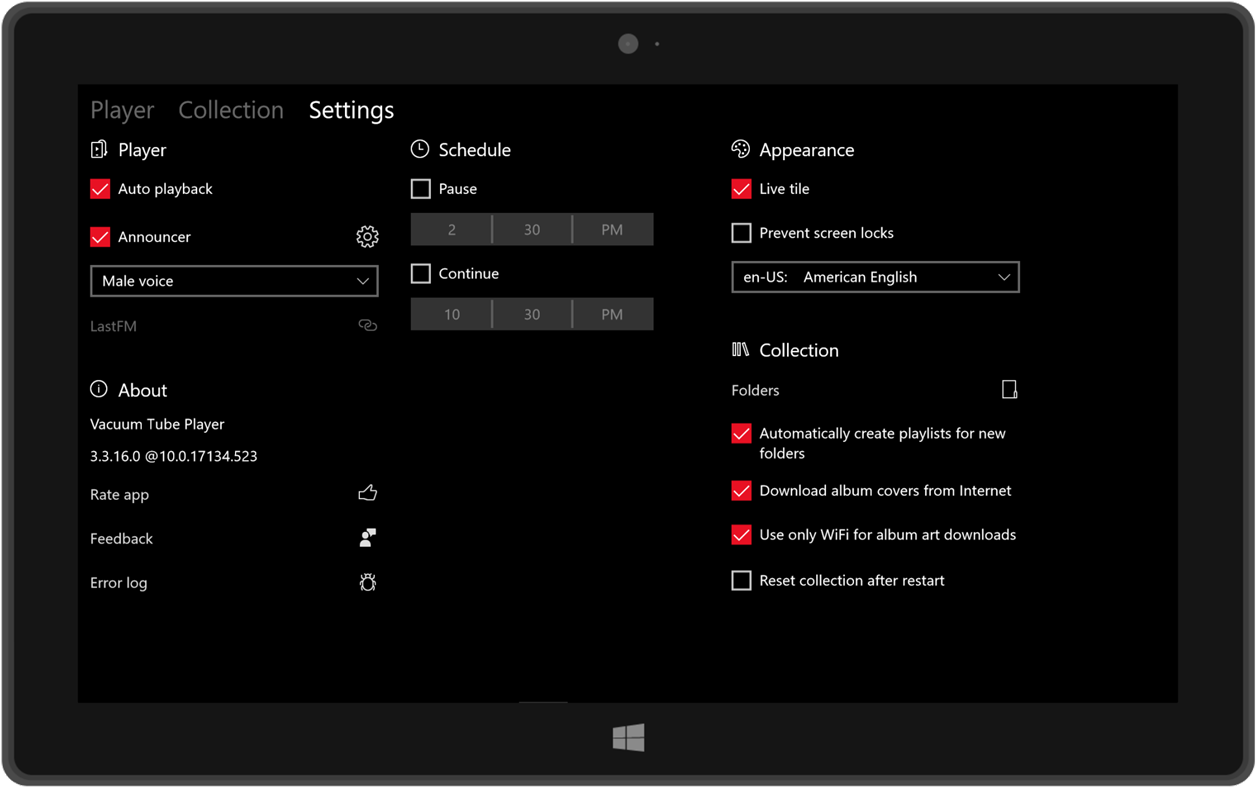The image size is (1256, 787).
Task: Enable the Pause schedule checkbox
Action: pyautogui.click(x=421, y=189)
